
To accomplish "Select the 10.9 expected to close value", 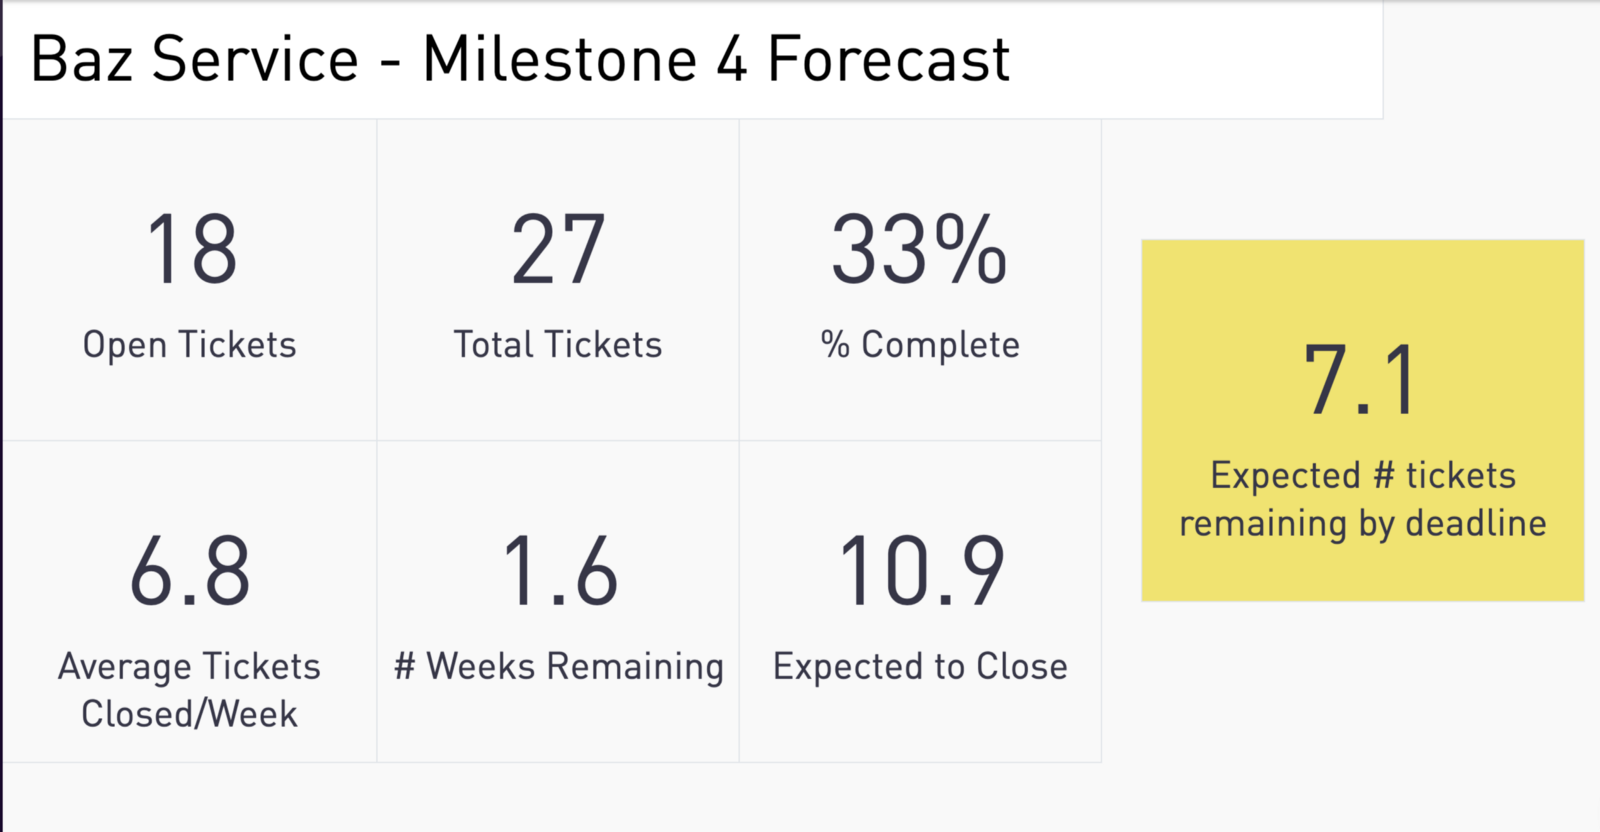I will (921, 571).
